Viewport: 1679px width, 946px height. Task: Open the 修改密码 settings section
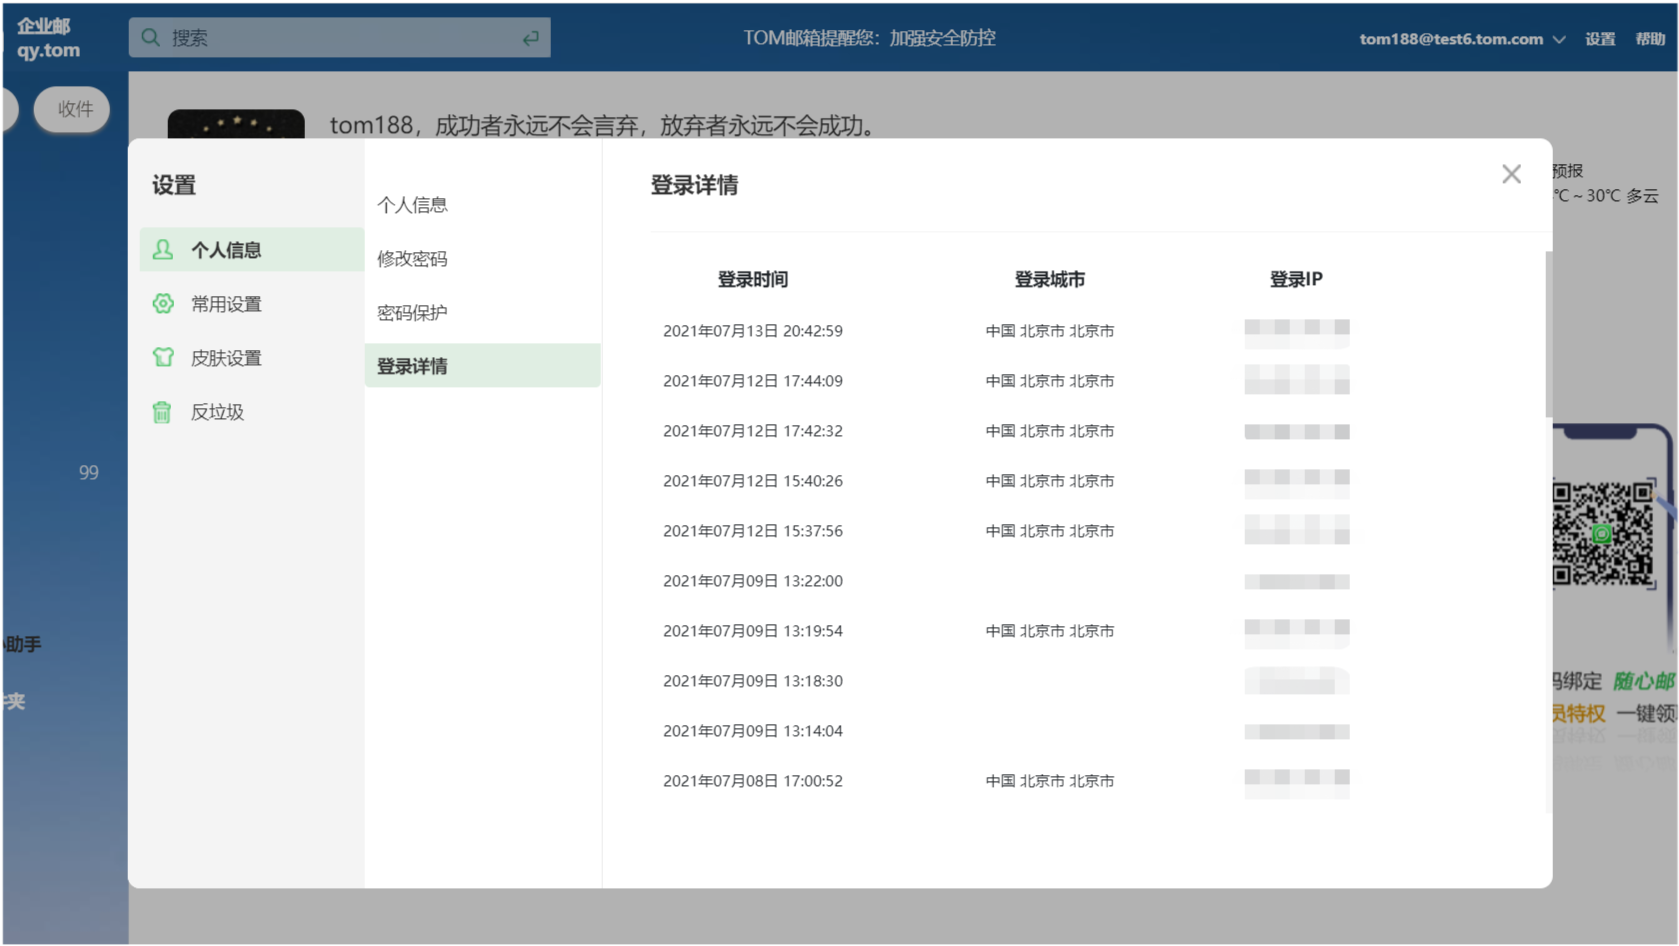pyautogui.click(x=412, y=258)
